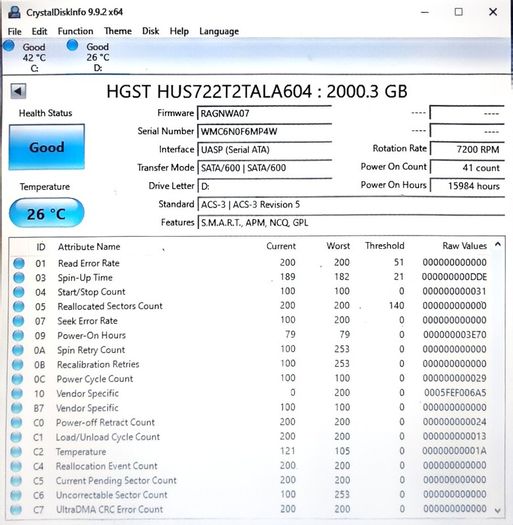Select the Spin-Up Time attribute name
Viewport: 513px width, 525px height.
85,278
